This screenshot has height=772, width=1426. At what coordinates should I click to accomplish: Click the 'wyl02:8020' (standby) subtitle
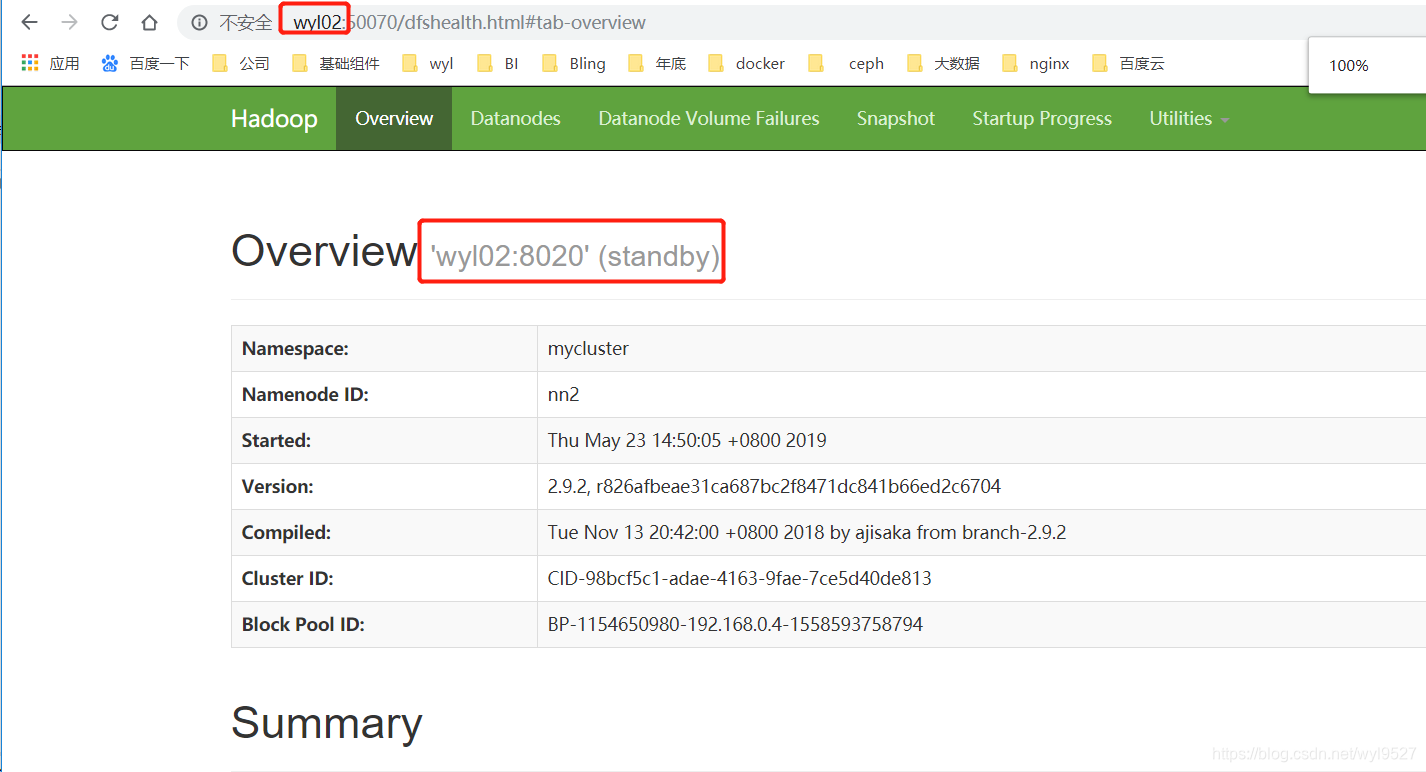point(575,256)
